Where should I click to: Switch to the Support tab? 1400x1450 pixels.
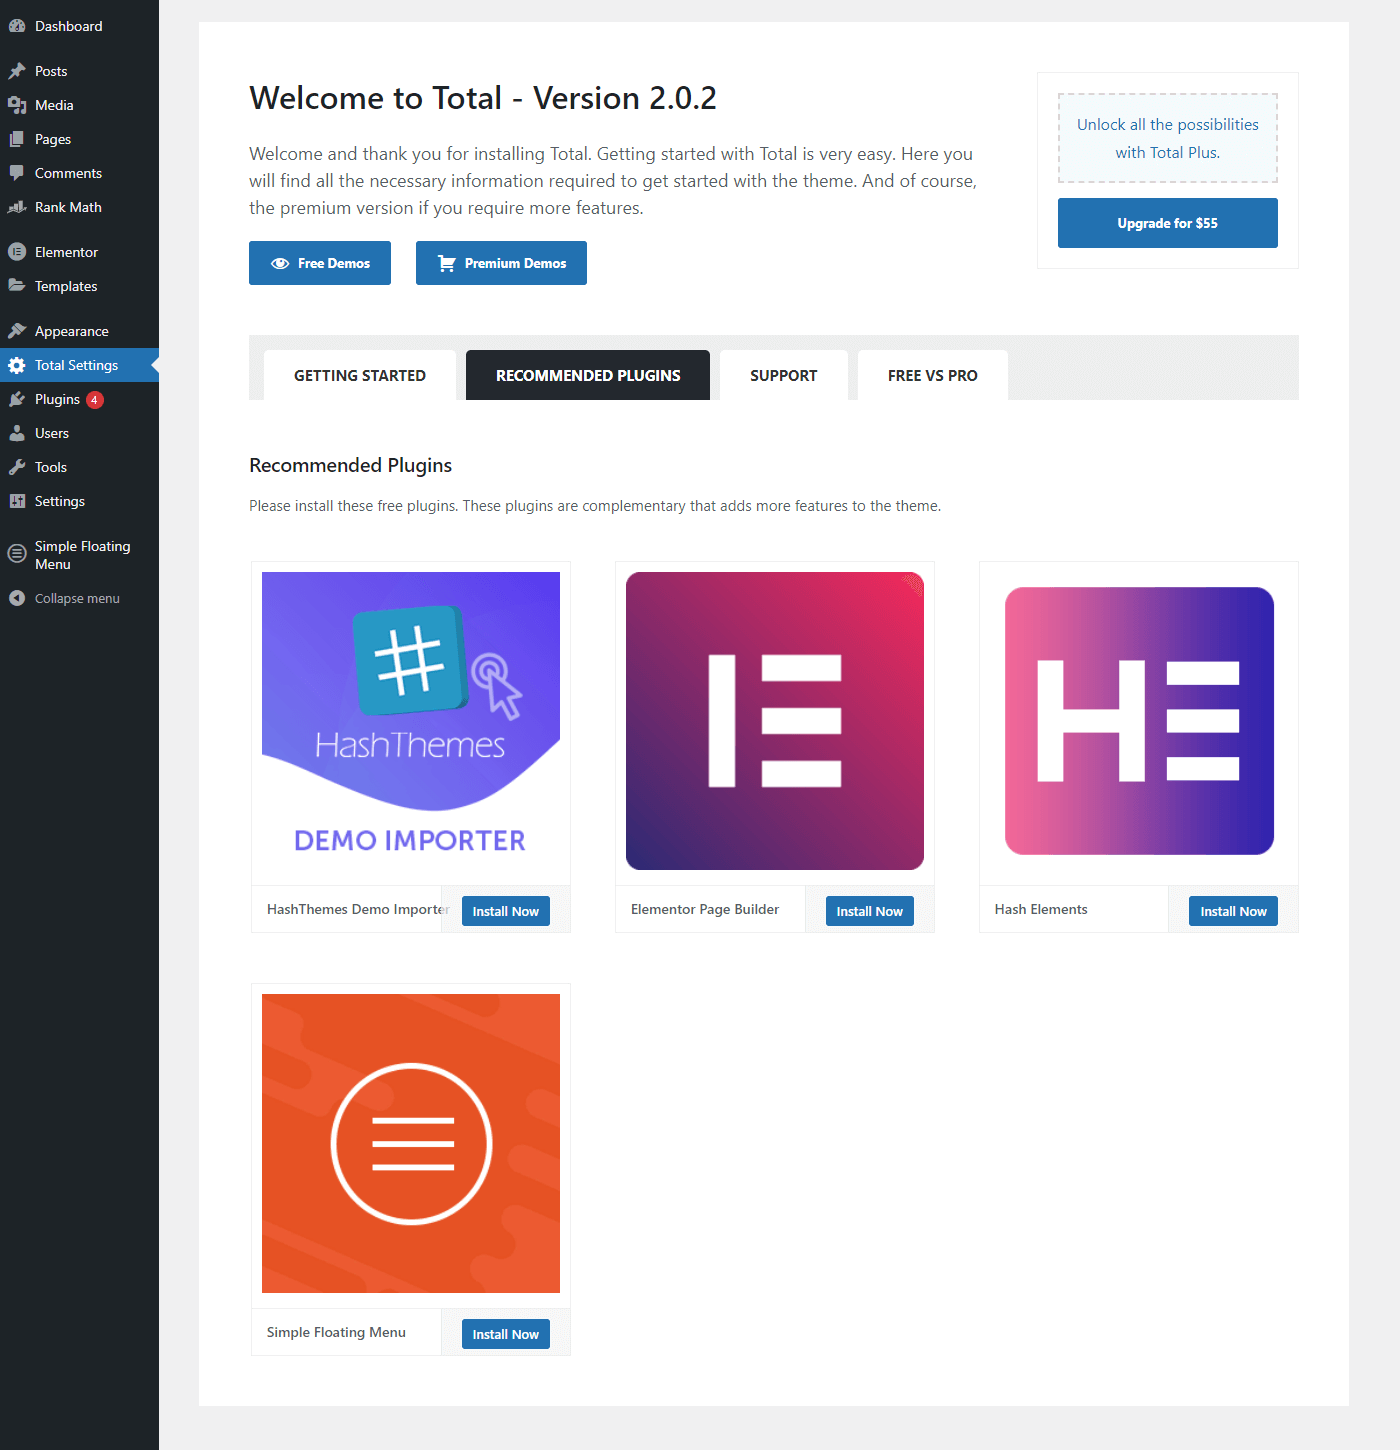tap(784, 375)
